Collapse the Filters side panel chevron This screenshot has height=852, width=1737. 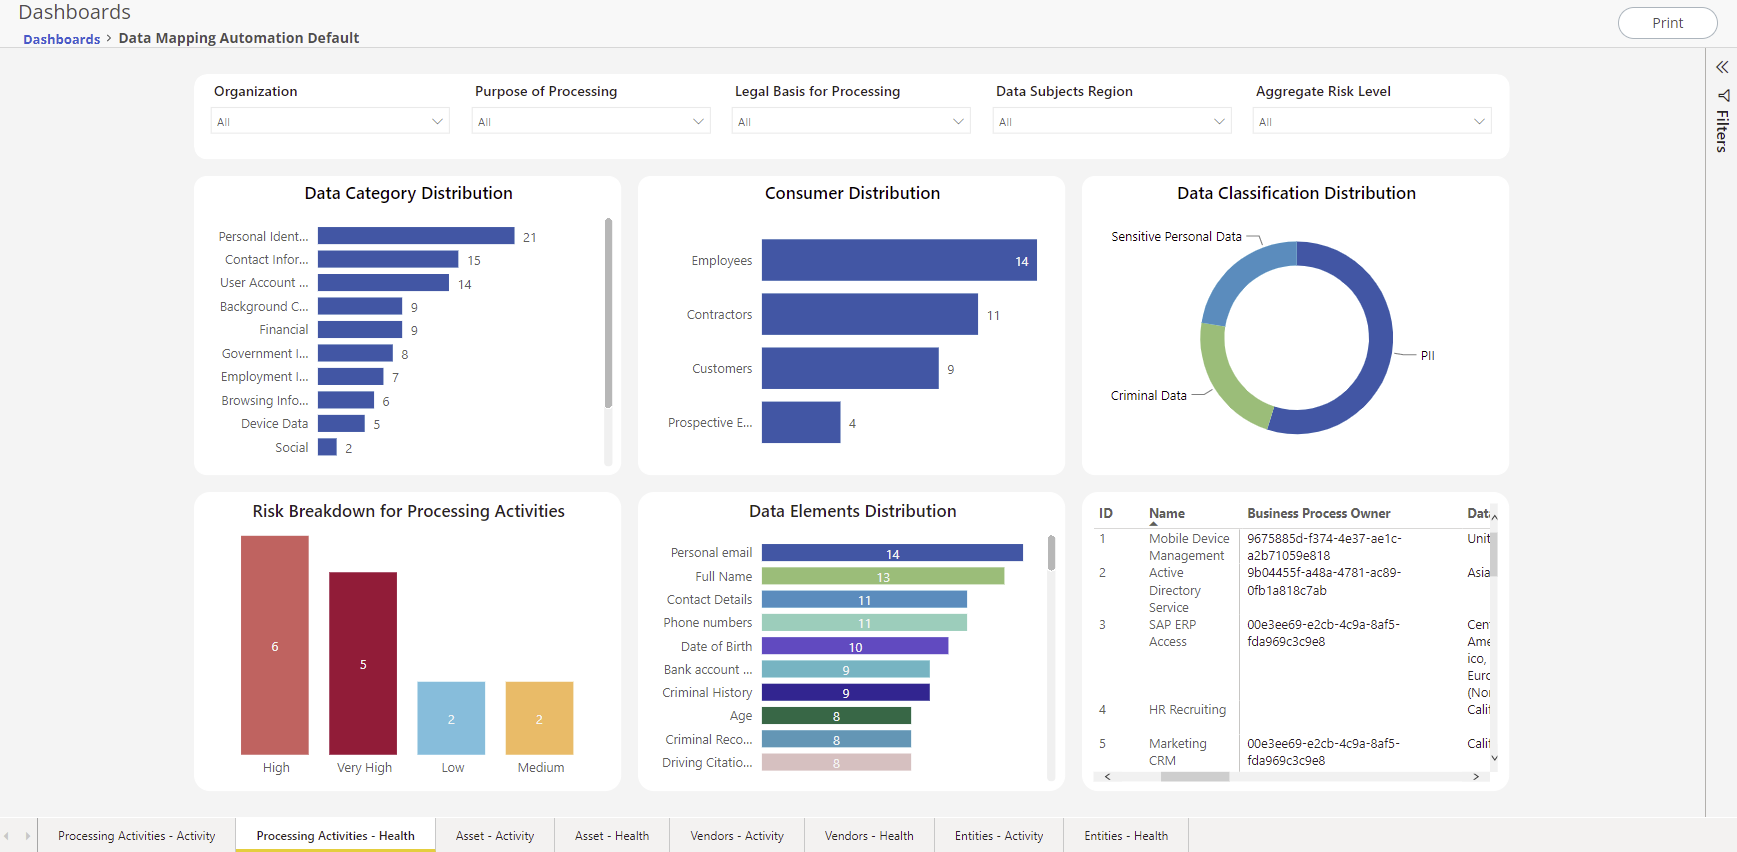(1722, 67)
